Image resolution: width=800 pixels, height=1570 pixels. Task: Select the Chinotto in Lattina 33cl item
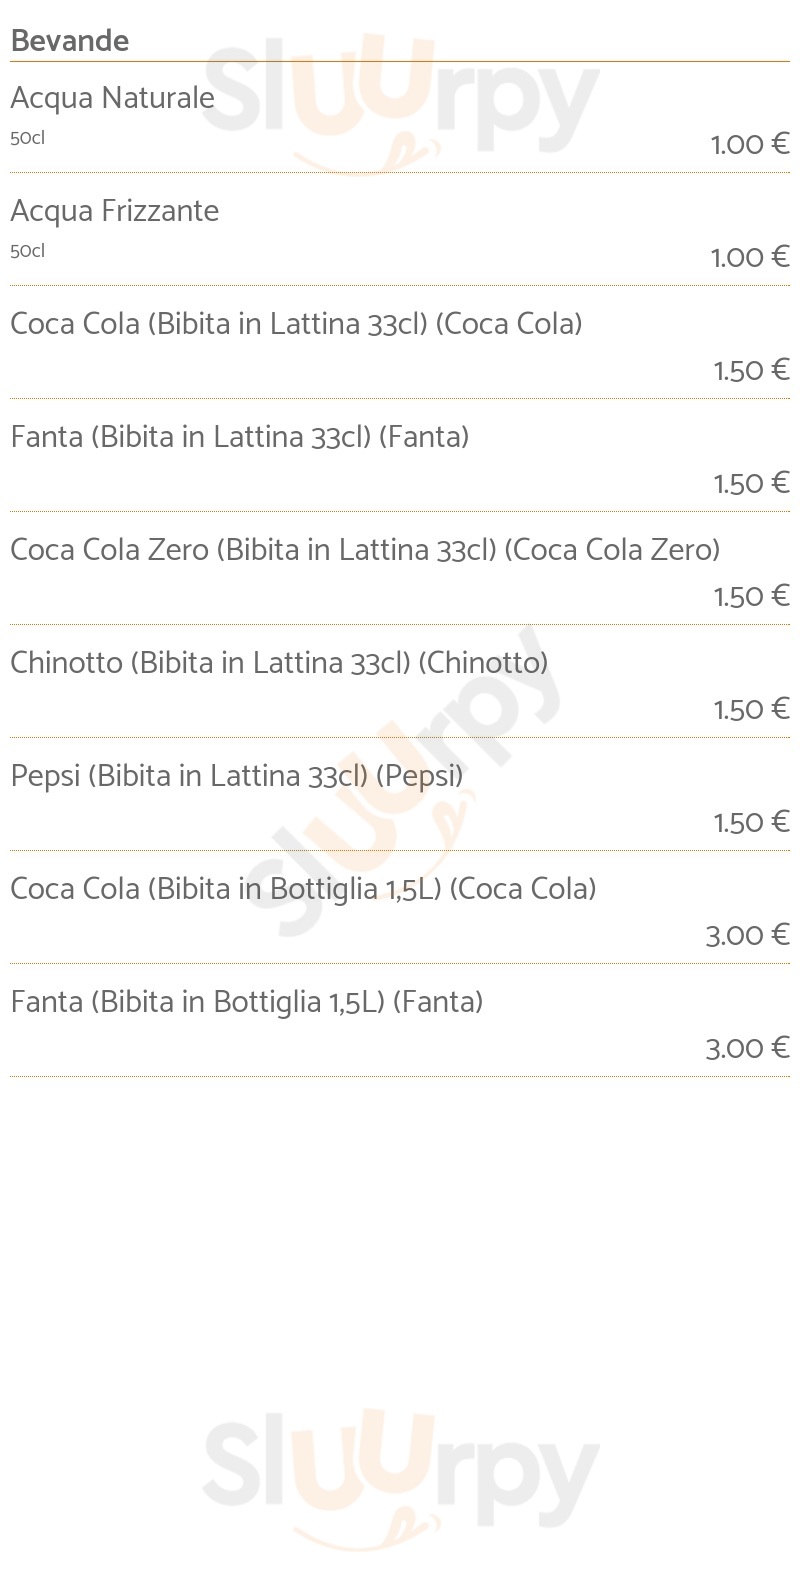[x=279, y=663]
